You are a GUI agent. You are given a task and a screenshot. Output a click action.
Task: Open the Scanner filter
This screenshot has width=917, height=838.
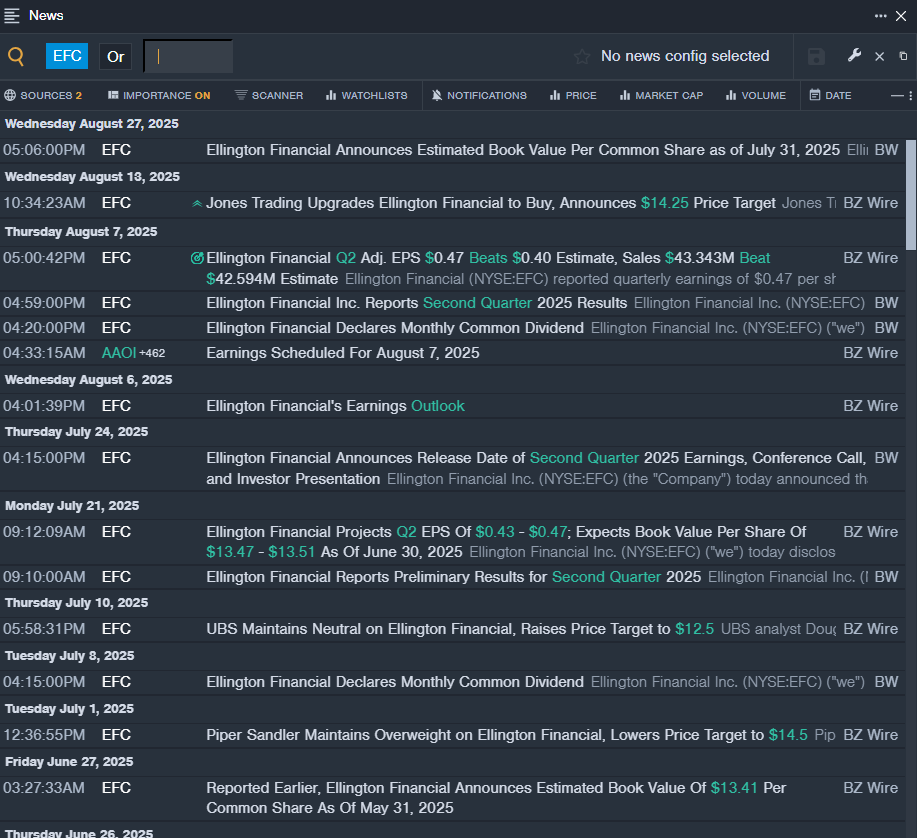[269, 95]
